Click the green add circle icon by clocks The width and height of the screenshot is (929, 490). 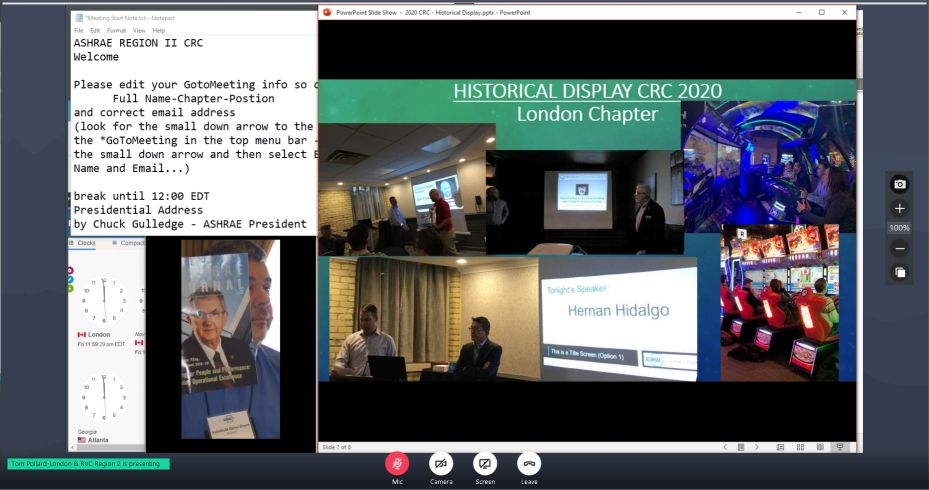tap(71, 289)
